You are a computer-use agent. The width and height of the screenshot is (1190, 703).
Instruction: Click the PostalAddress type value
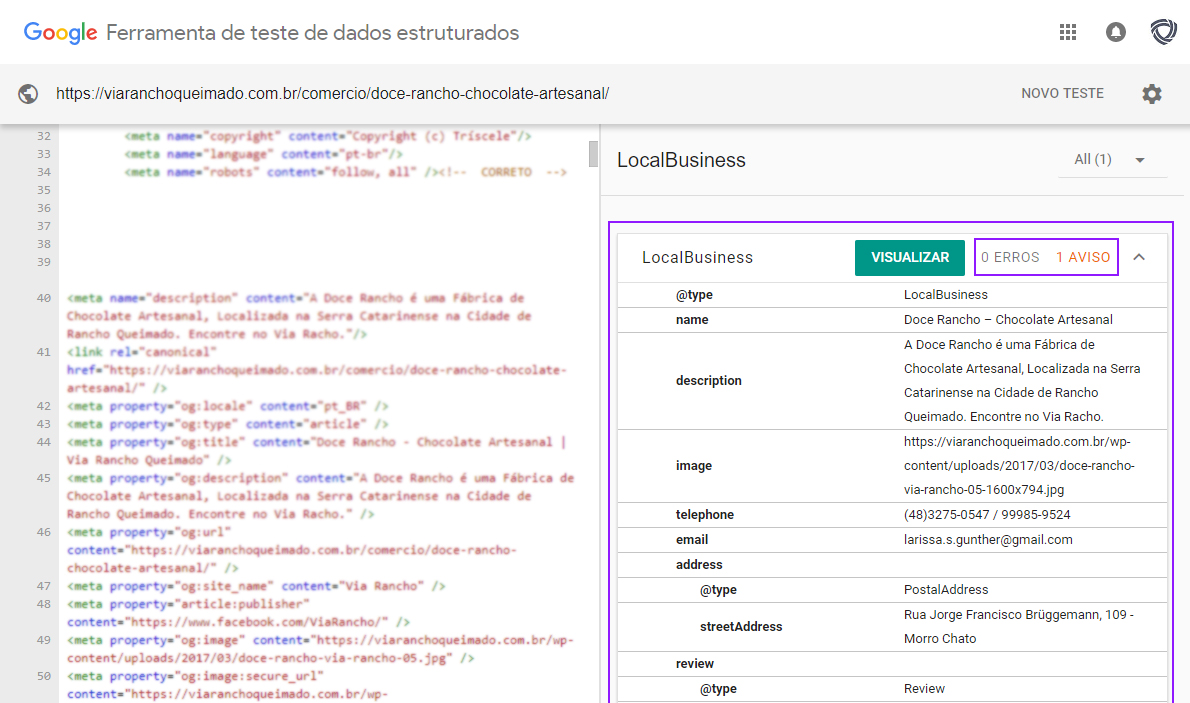(946, 590)
